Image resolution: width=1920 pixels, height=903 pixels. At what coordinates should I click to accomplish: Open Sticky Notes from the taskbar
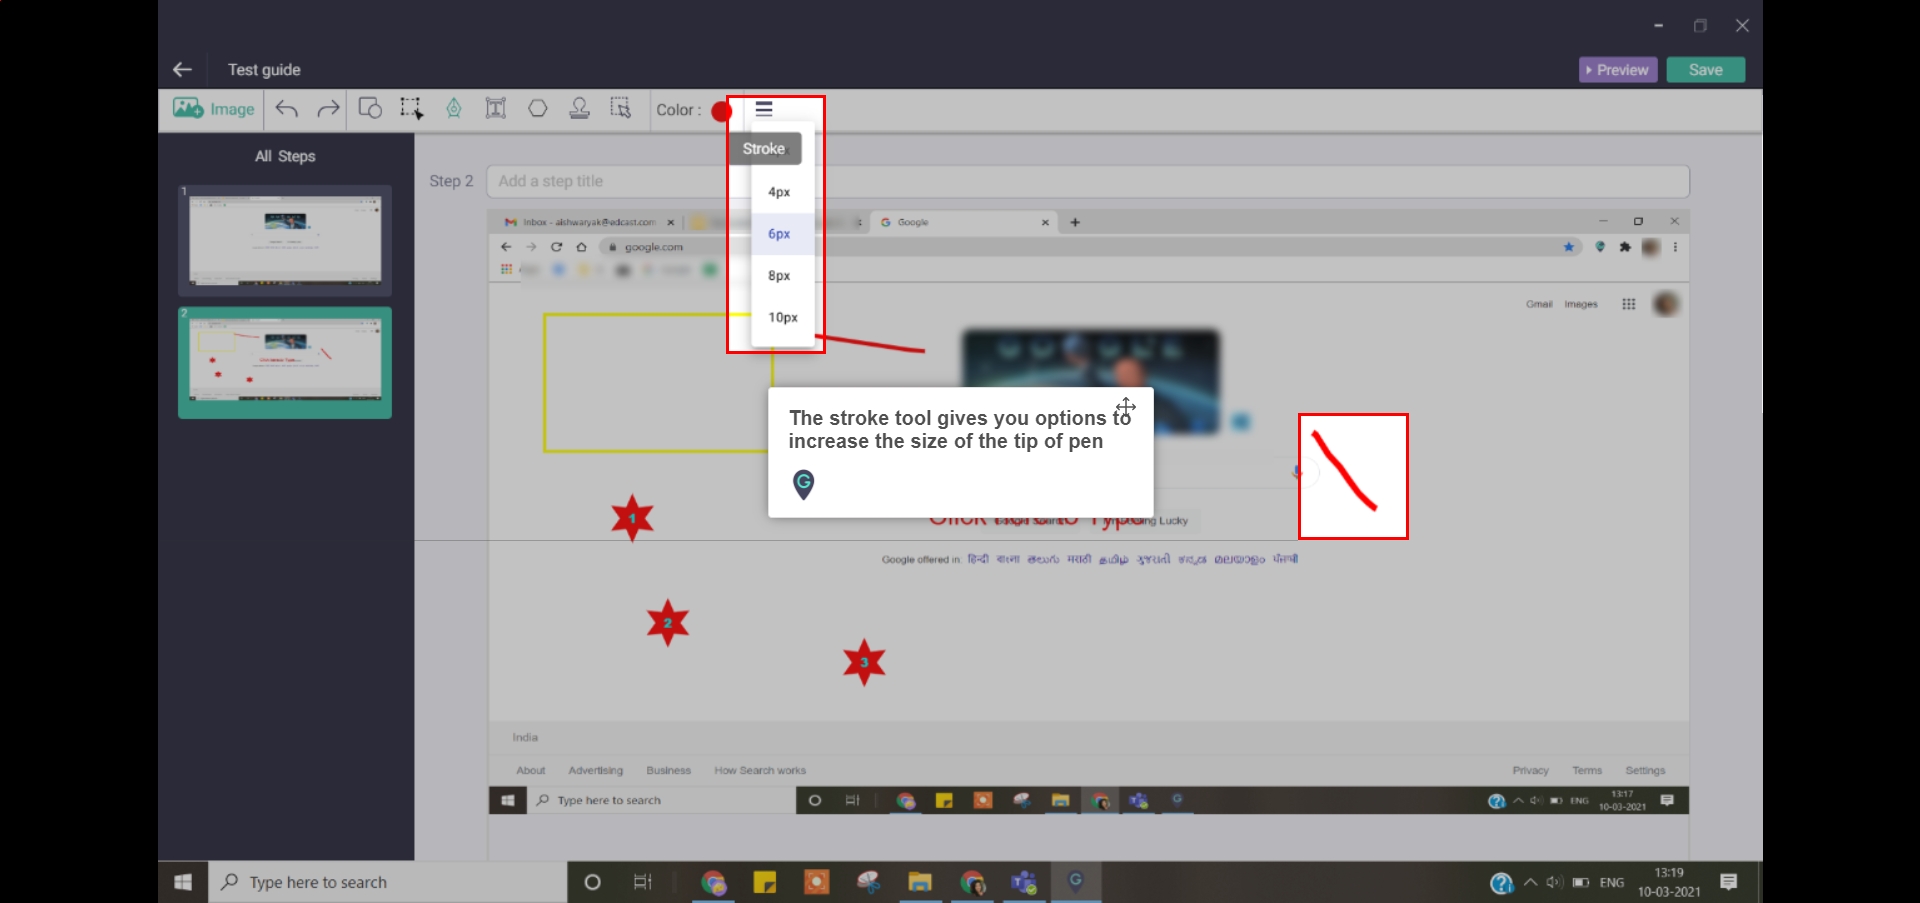pos(765,882)
